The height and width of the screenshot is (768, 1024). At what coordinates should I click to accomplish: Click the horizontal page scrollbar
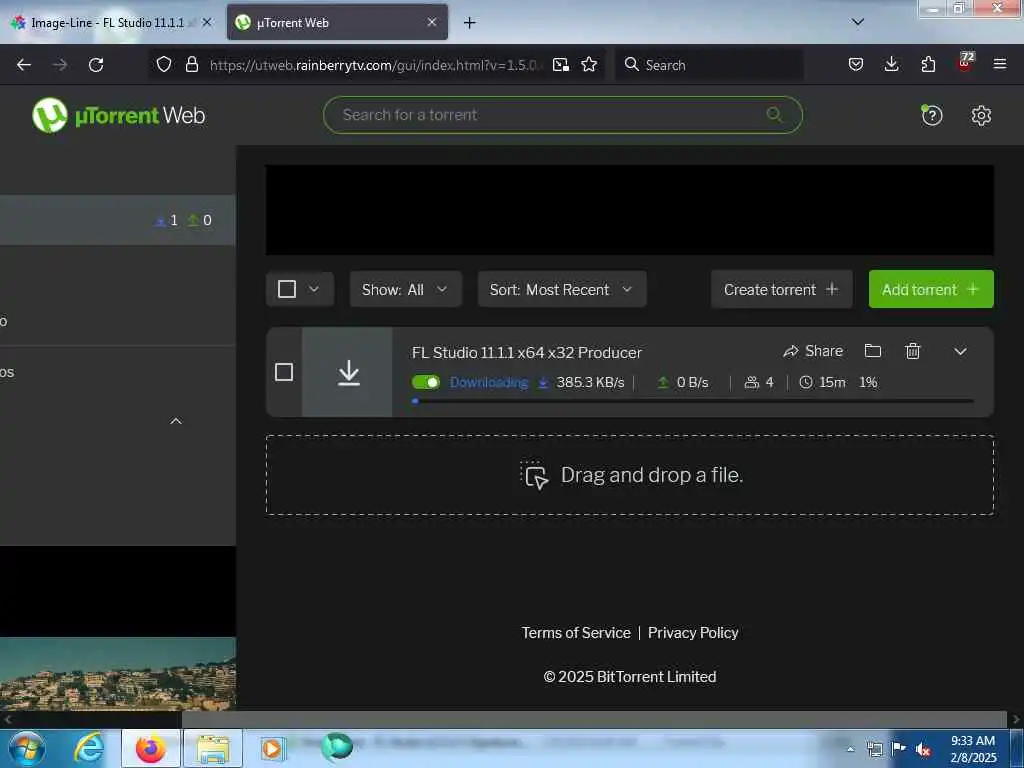594,719
